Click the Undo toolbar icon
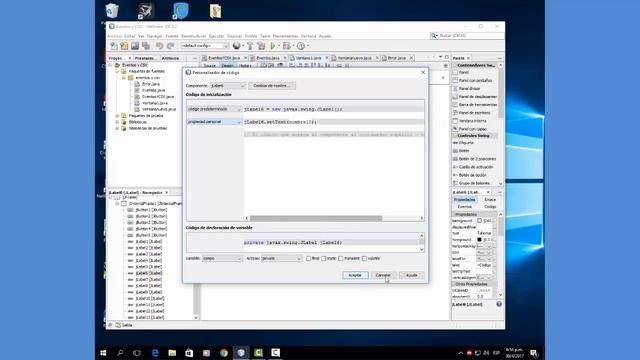Screen dimensions: 640x360 click(160, 46)
